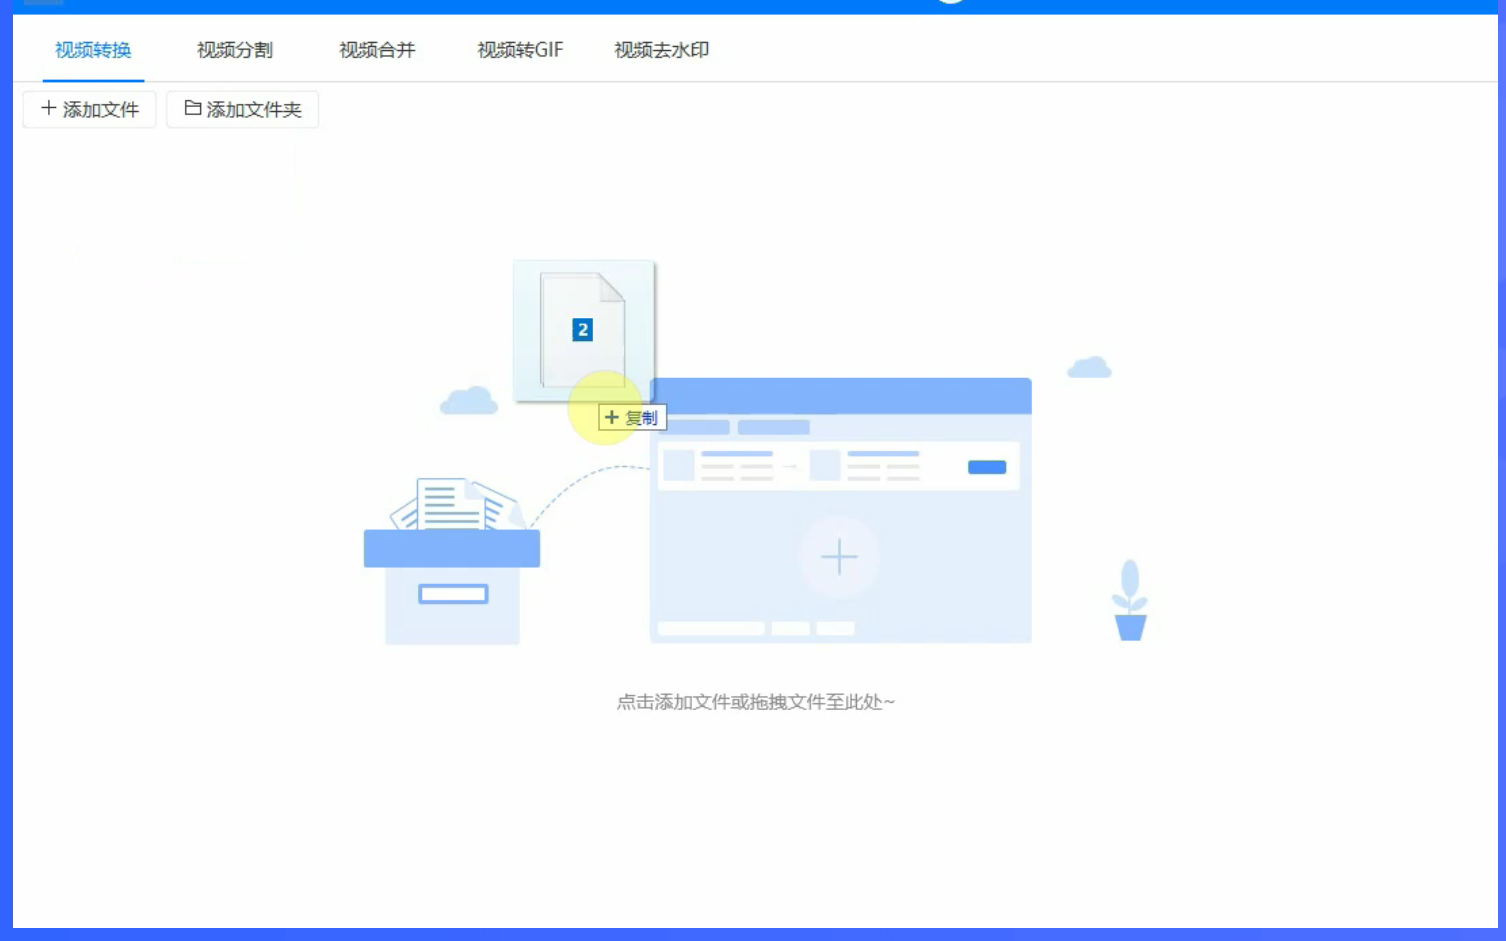This screenshot has height=941, width=1506.
Task: Click the 添加文件 button
Action: pyautogui.click(x=89, y=108)
